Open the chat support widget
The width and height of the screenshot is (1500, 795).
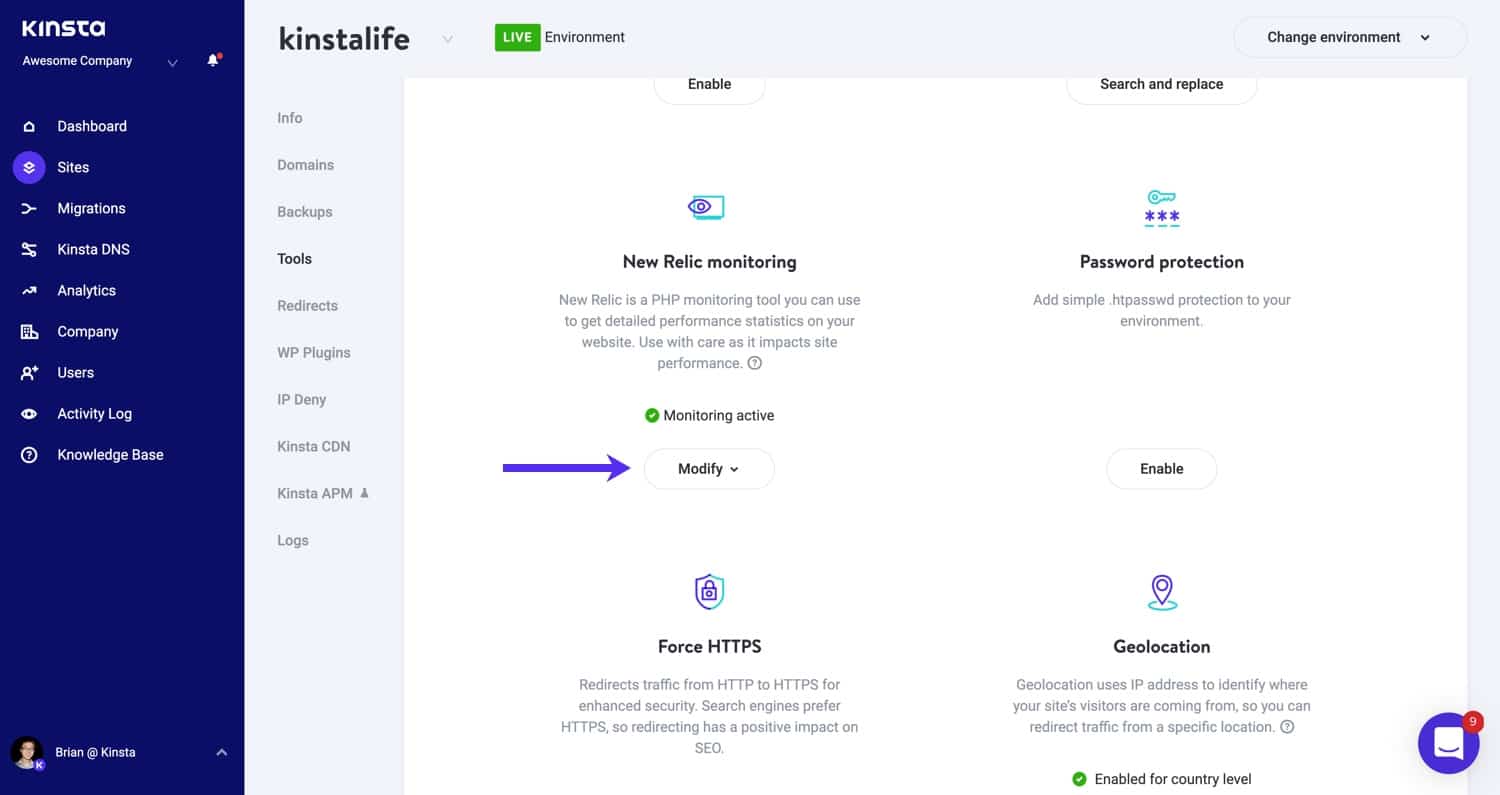pyautogui.click(x=1448, y=743)
